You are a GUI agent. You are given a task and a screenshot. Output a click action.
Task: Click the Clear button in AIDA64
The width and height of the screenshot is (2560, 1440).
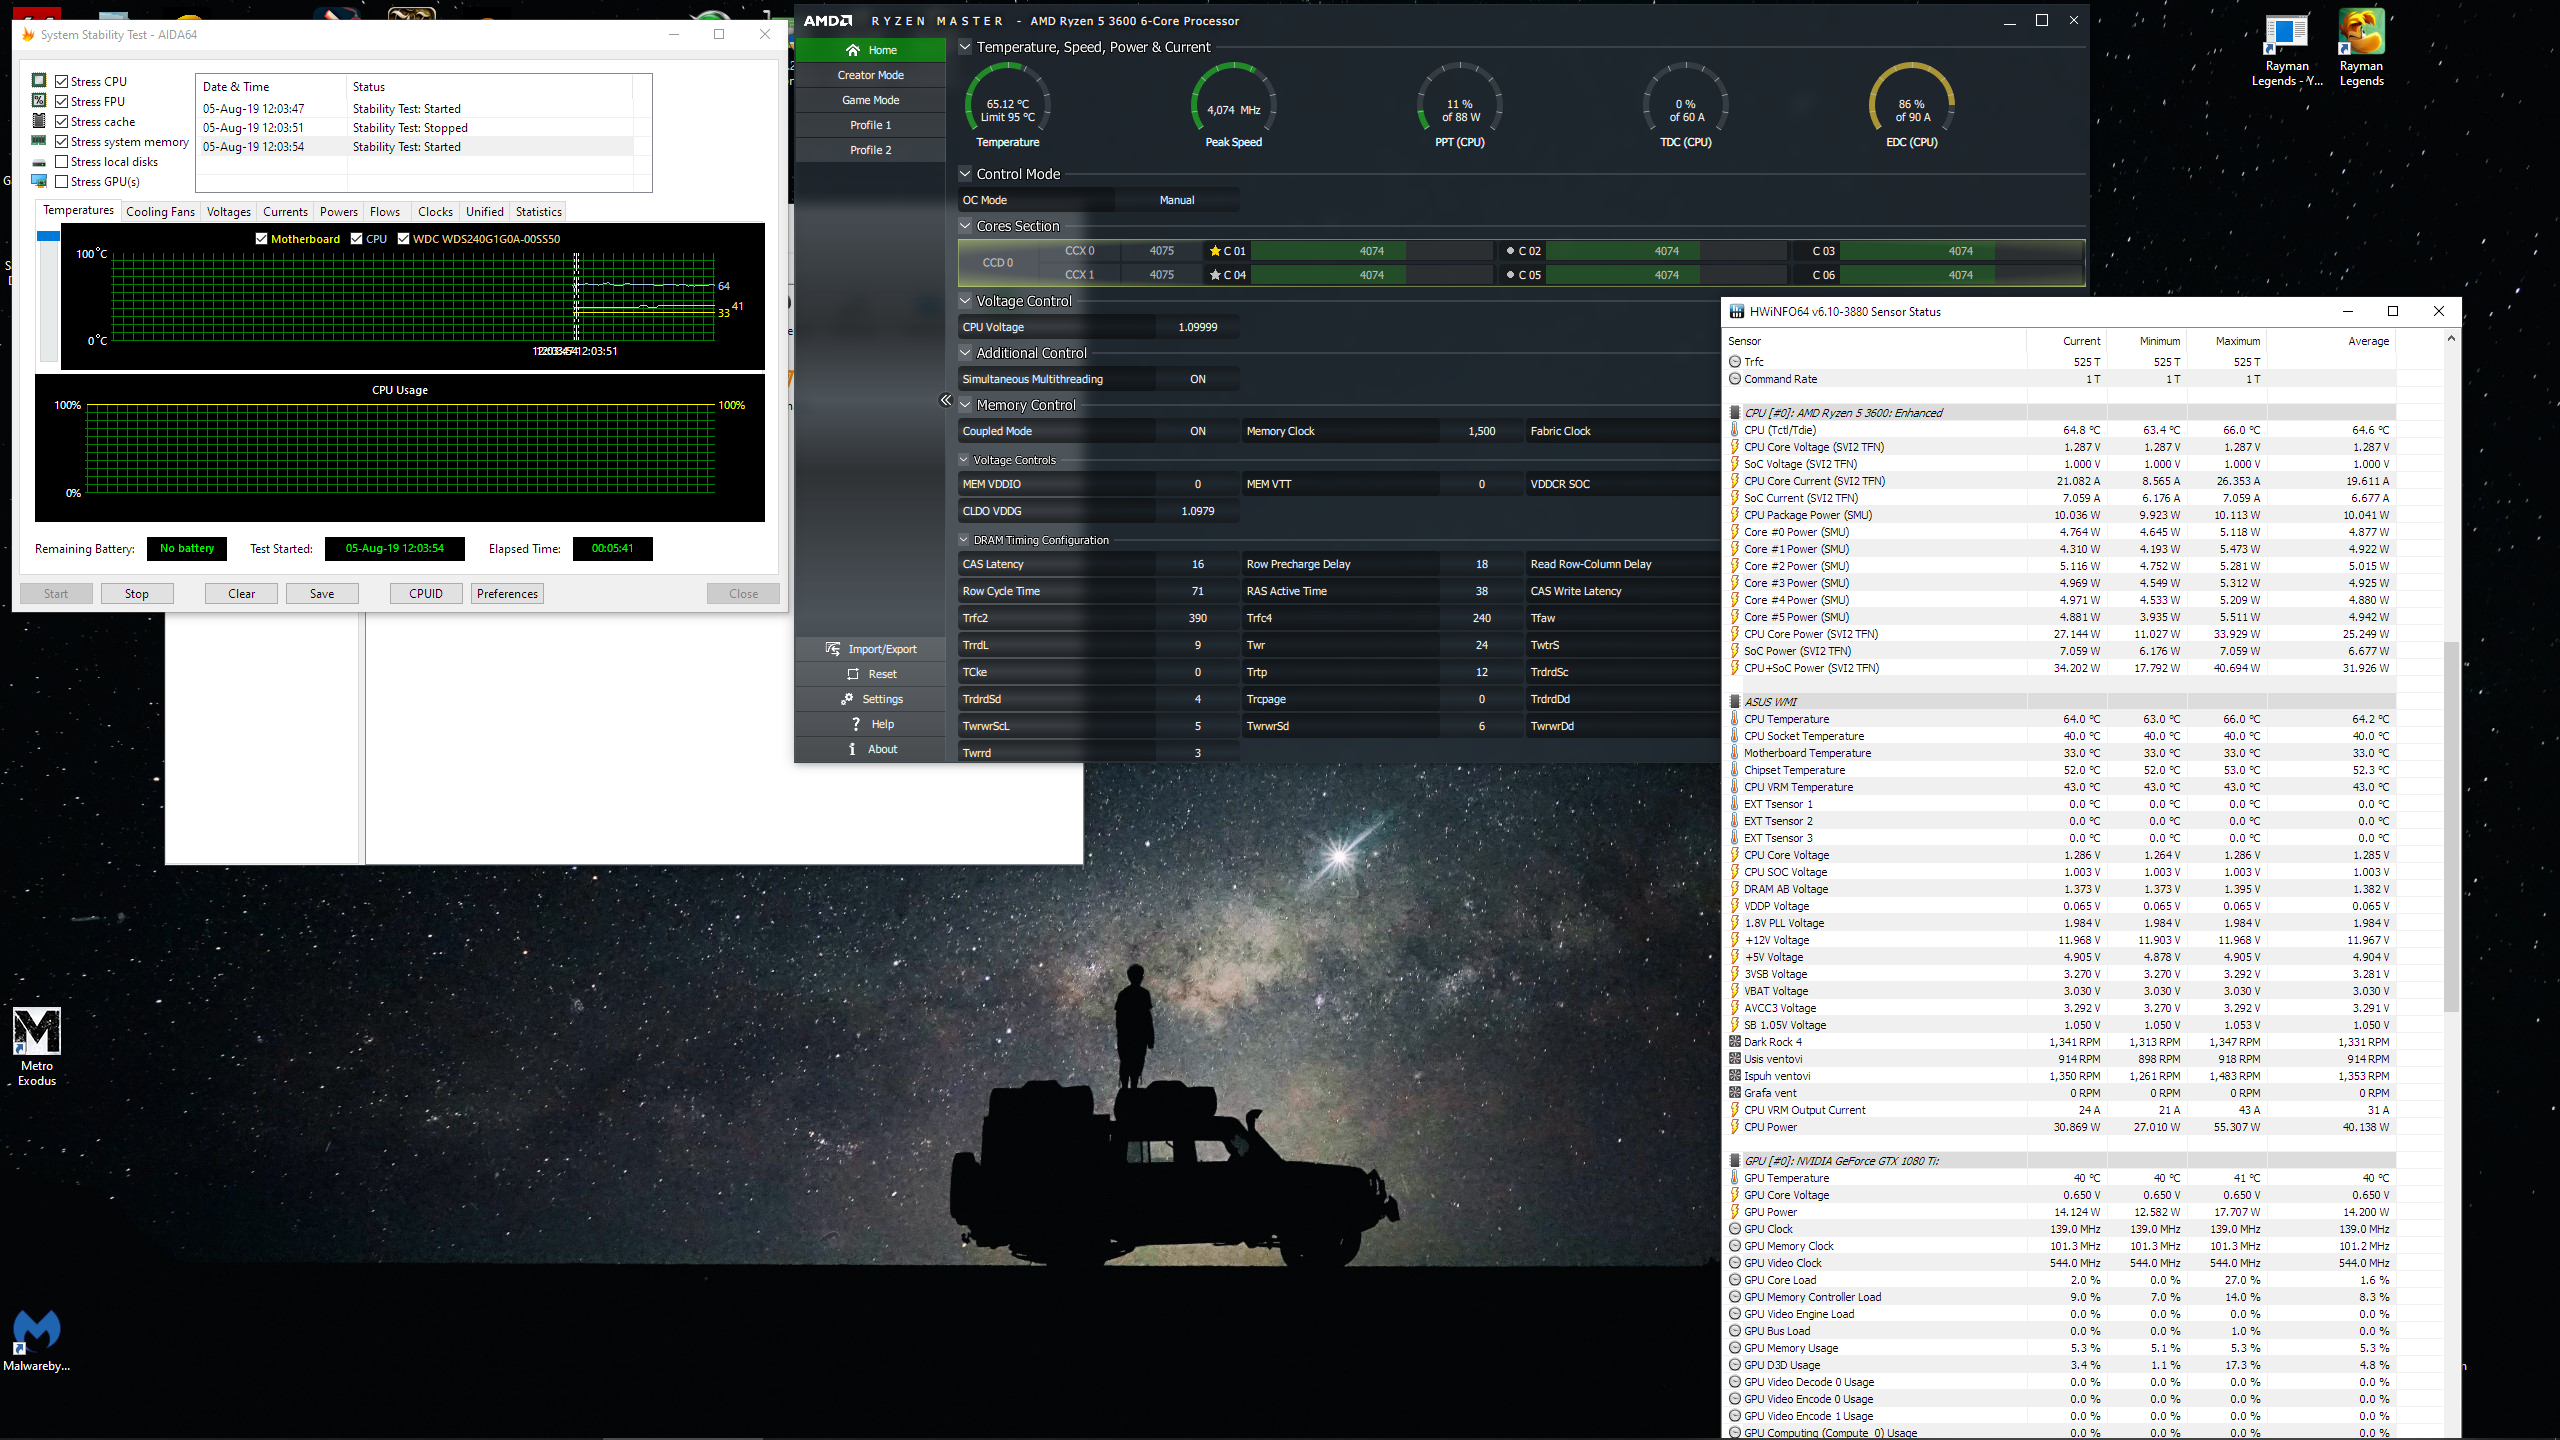point(241,594)
